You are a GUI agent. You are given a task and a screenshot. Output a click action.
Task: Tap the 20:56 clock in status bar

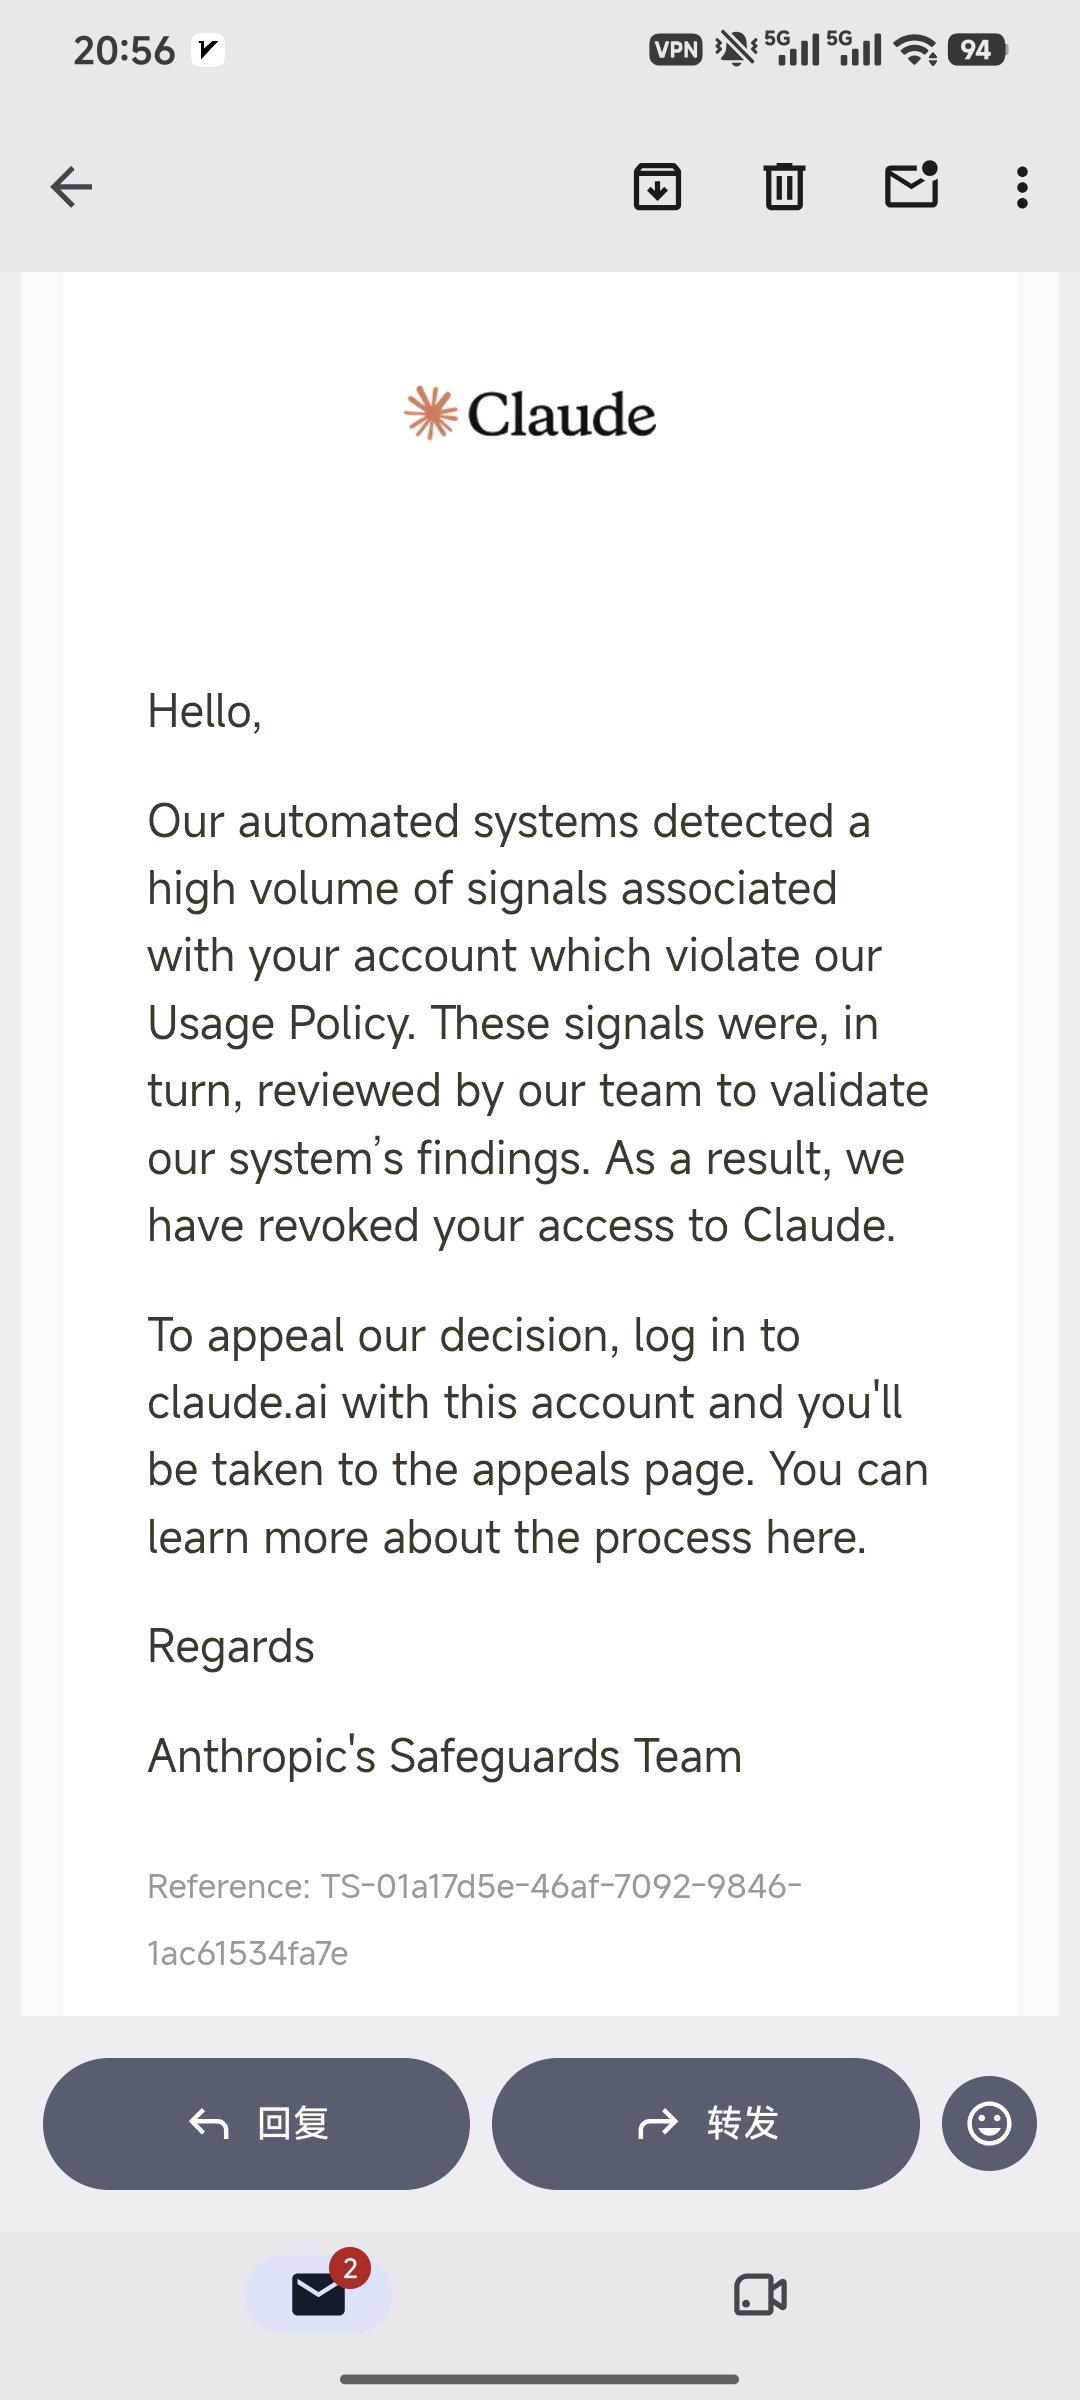[124, 50]
